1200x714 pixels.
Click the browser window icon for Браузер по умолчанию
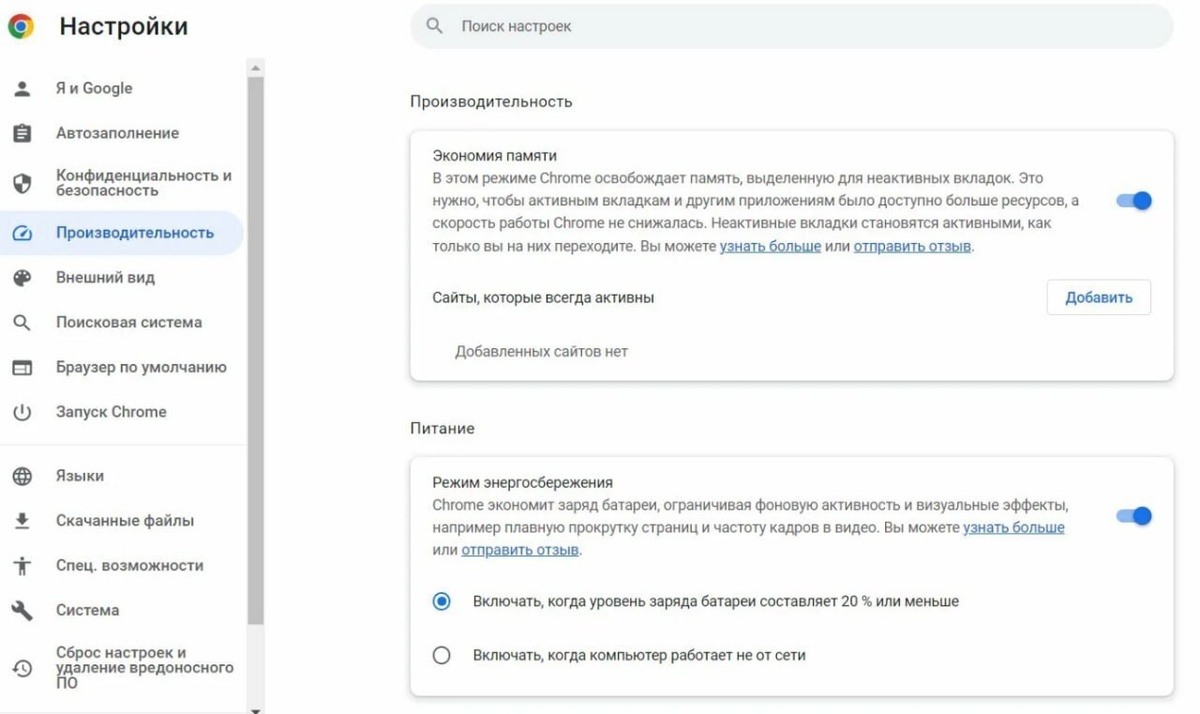[22, 368]
